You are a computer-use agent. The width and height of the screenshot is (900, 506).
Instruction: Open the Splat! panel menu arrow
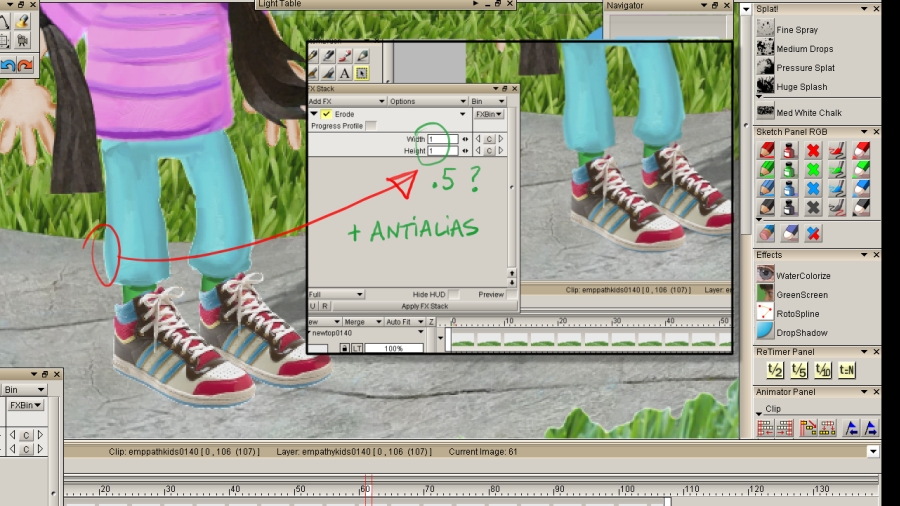(864, 9)
